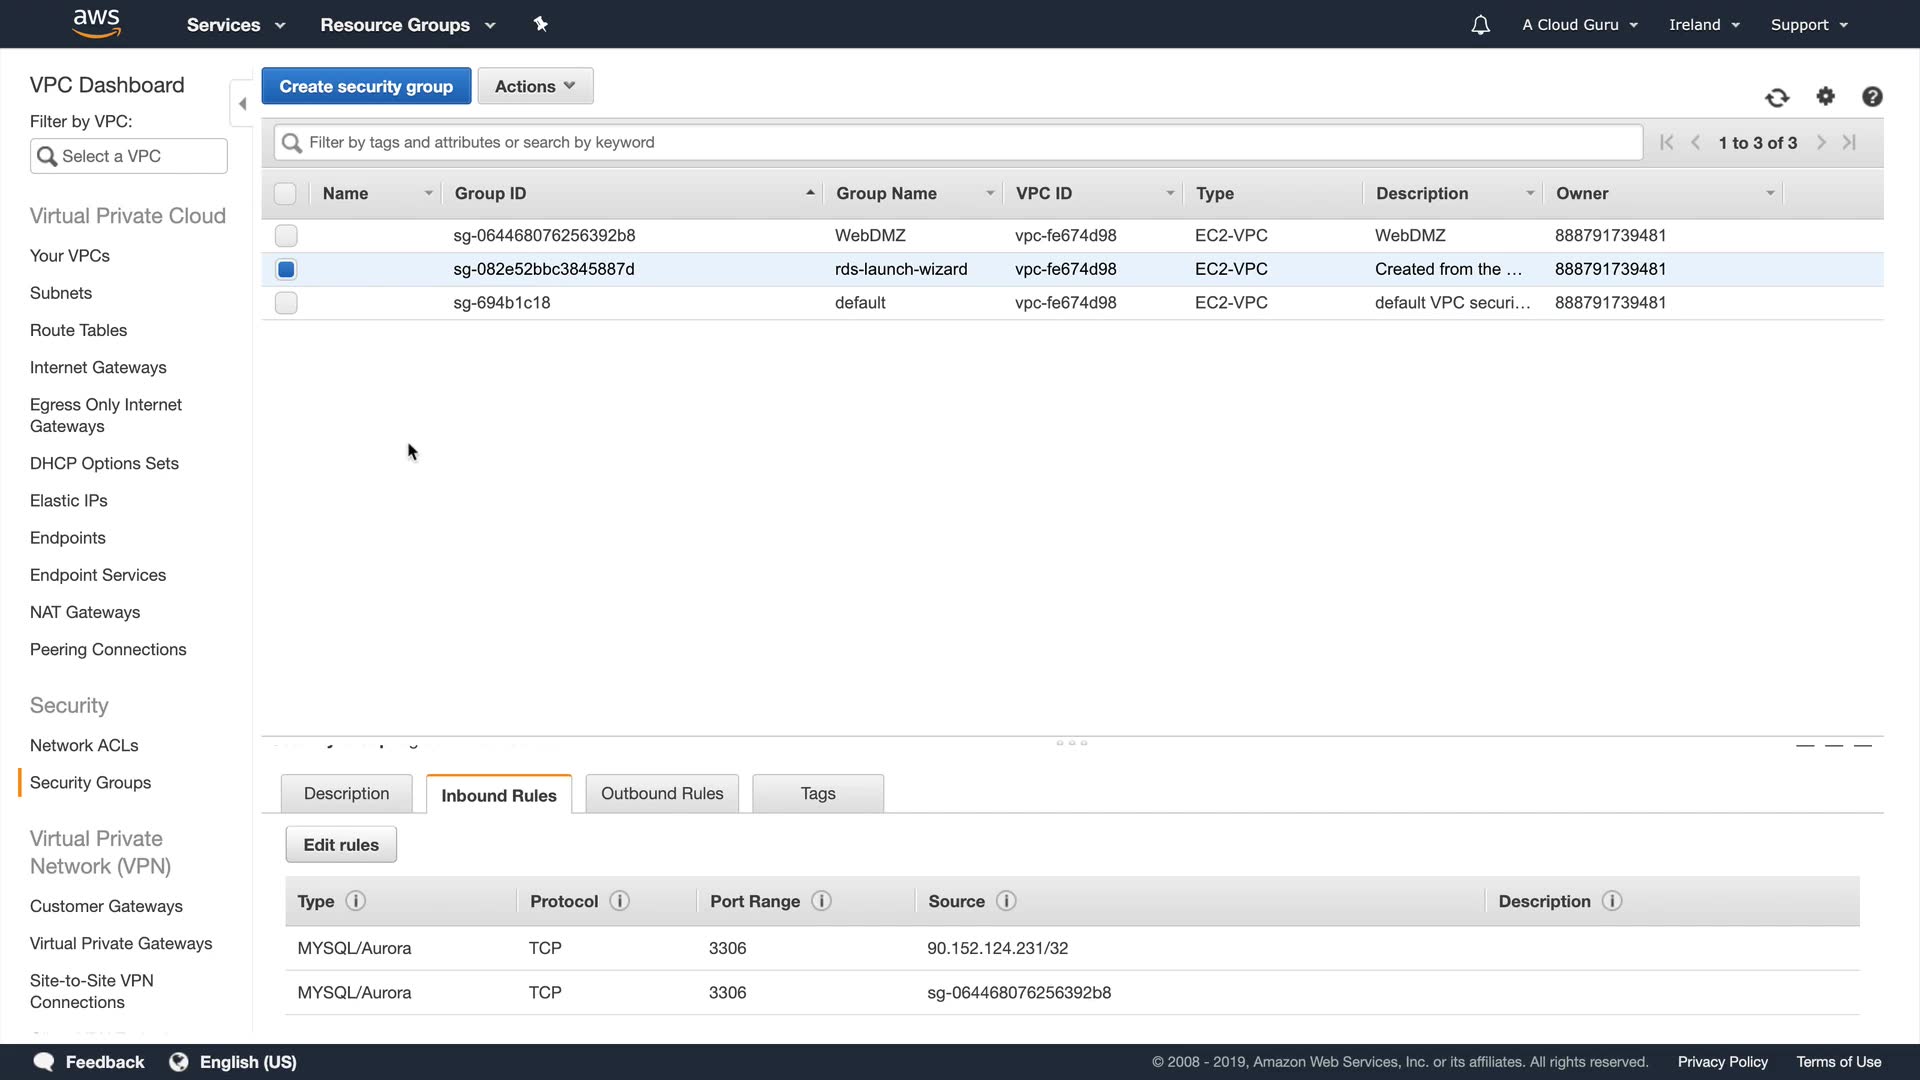Refresh the security groups list
The width and height of the screenshot is (1920, 1080).
click(1777, 97)
